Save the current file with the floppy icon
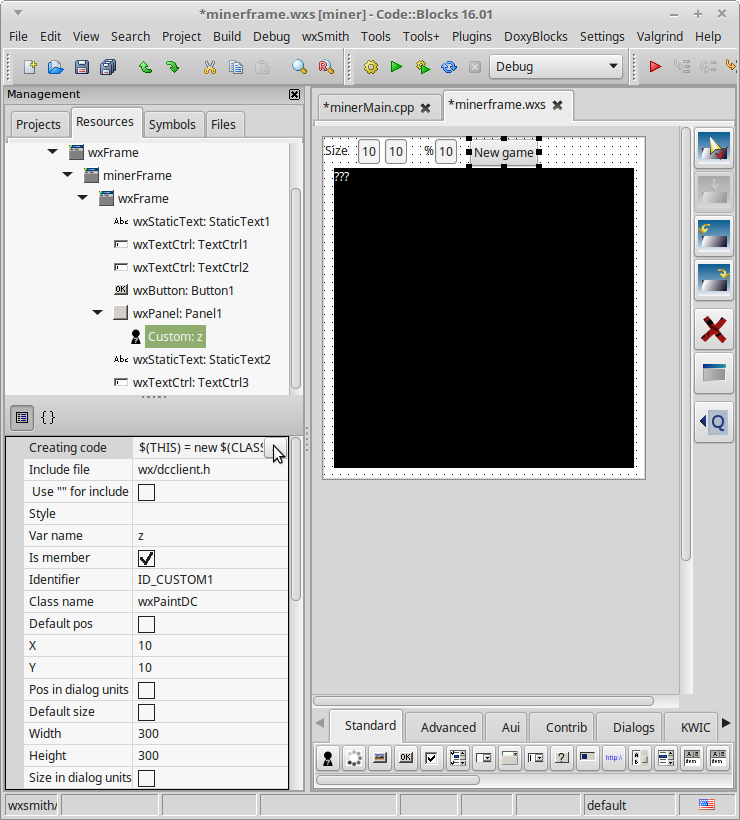This screenshot has width=740, height=820. pos(82,67)
